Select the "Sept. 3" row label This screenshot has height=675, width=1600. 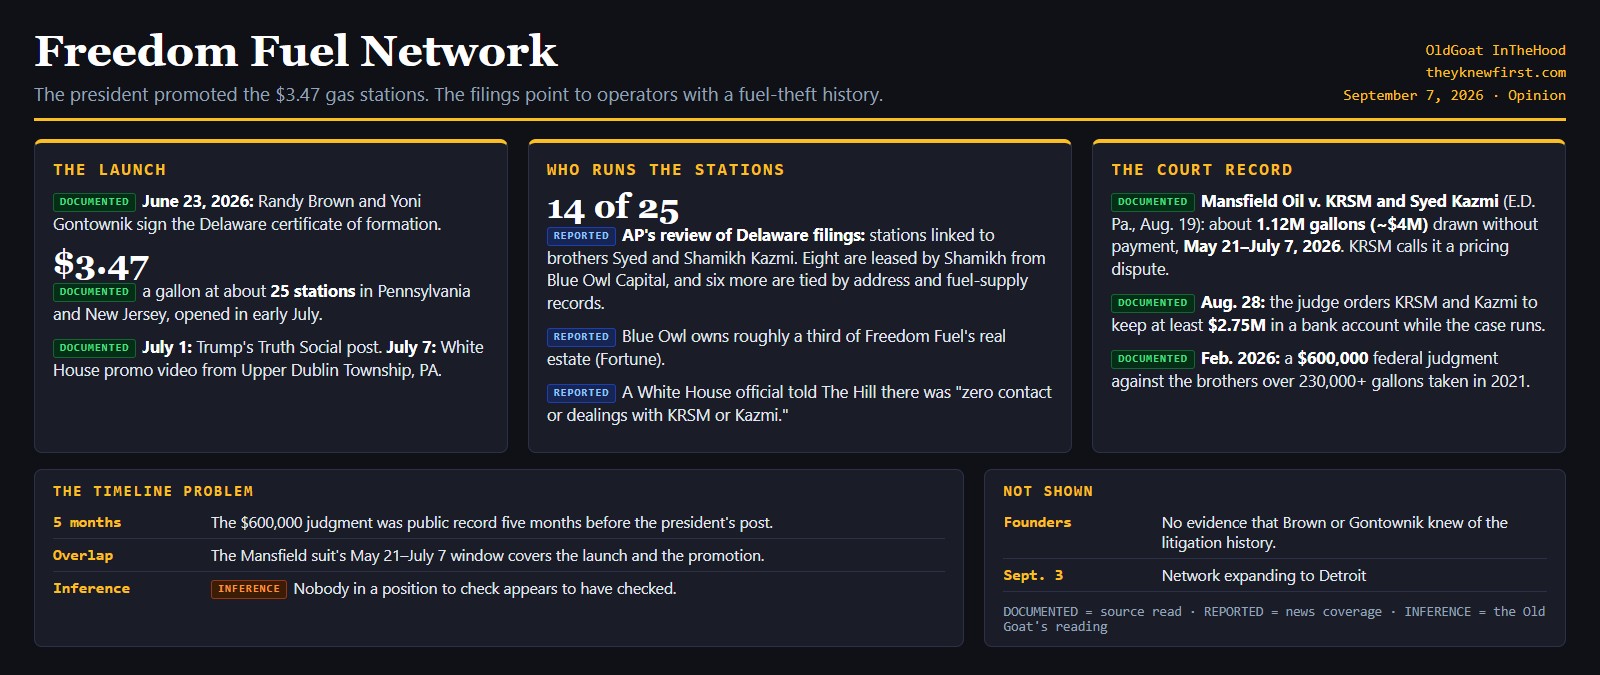click(x=1033, y=575)
